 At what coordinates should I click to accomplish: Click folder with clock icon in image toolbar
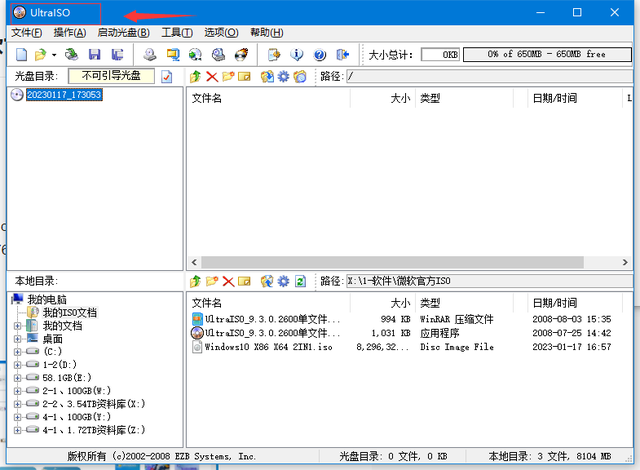click(300, 76)
